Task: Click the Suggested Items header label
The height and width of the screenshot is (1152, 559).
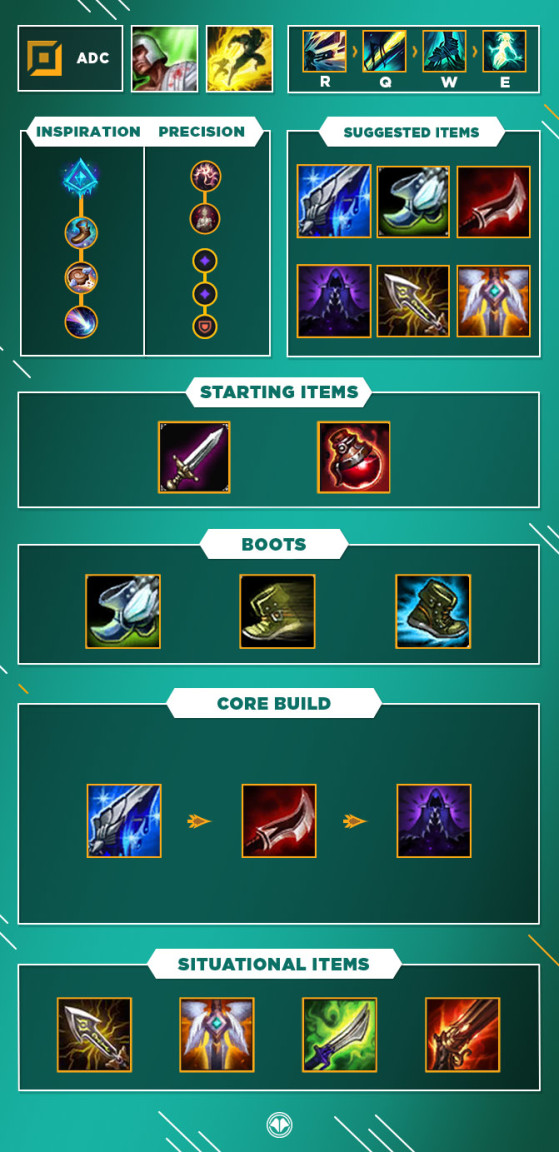Action: [x=411, y=133]
